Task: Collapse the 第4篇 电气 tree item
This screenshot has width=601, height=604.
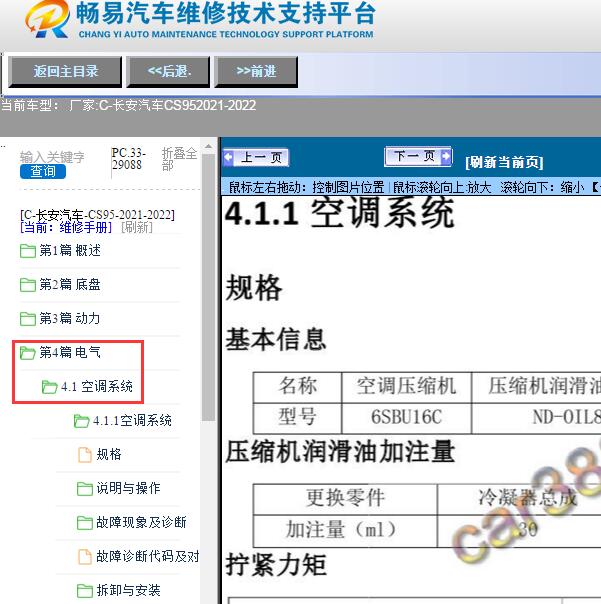Action: [x=70, y=352]
